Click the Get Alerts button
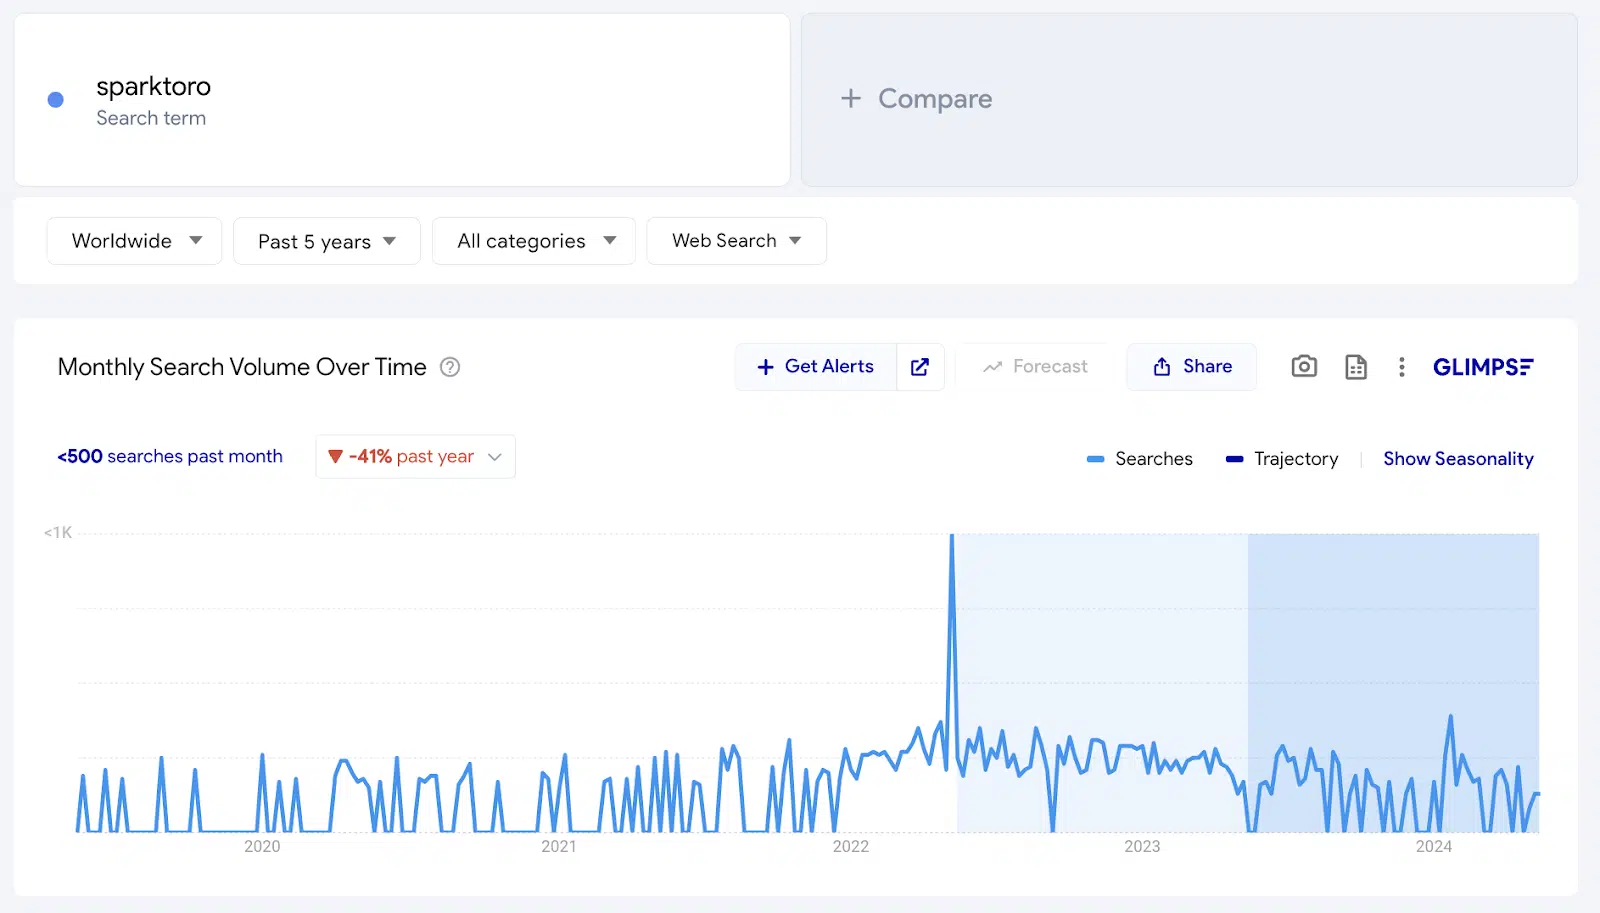Image resolution: width=1600 pixels, height=913 pixels. (x=816, y=367)
